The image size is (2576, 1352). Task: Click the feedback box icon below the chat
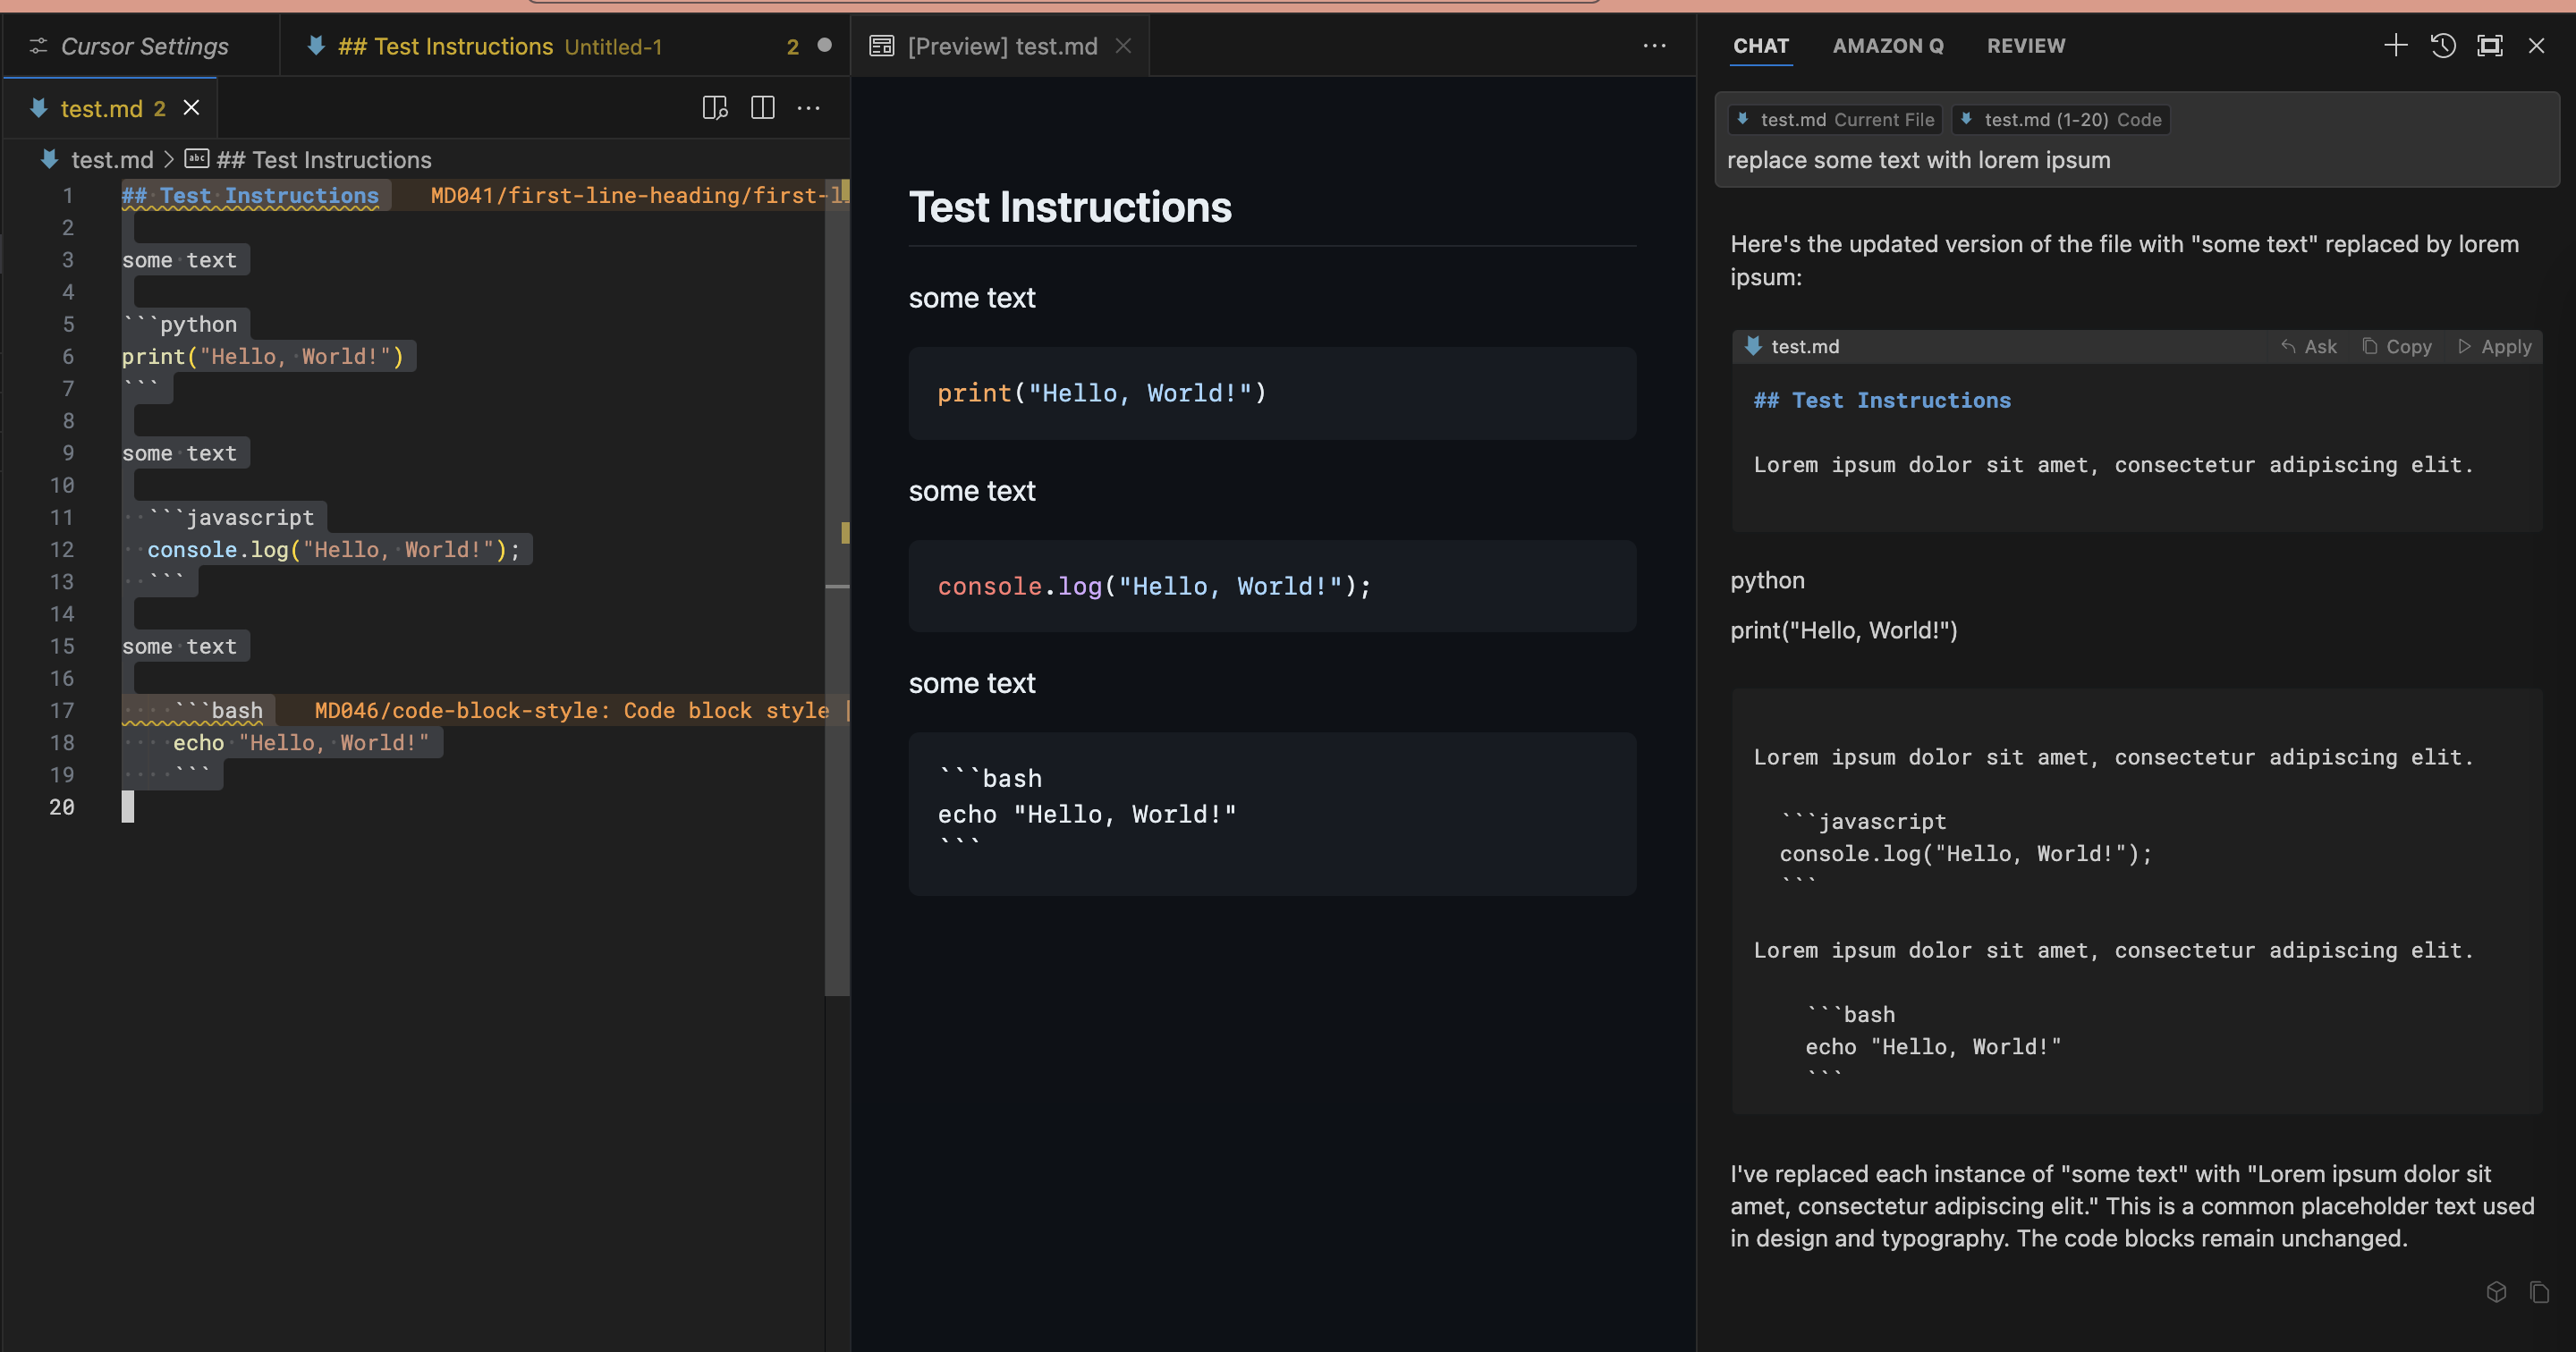tap(2497, 1292)
